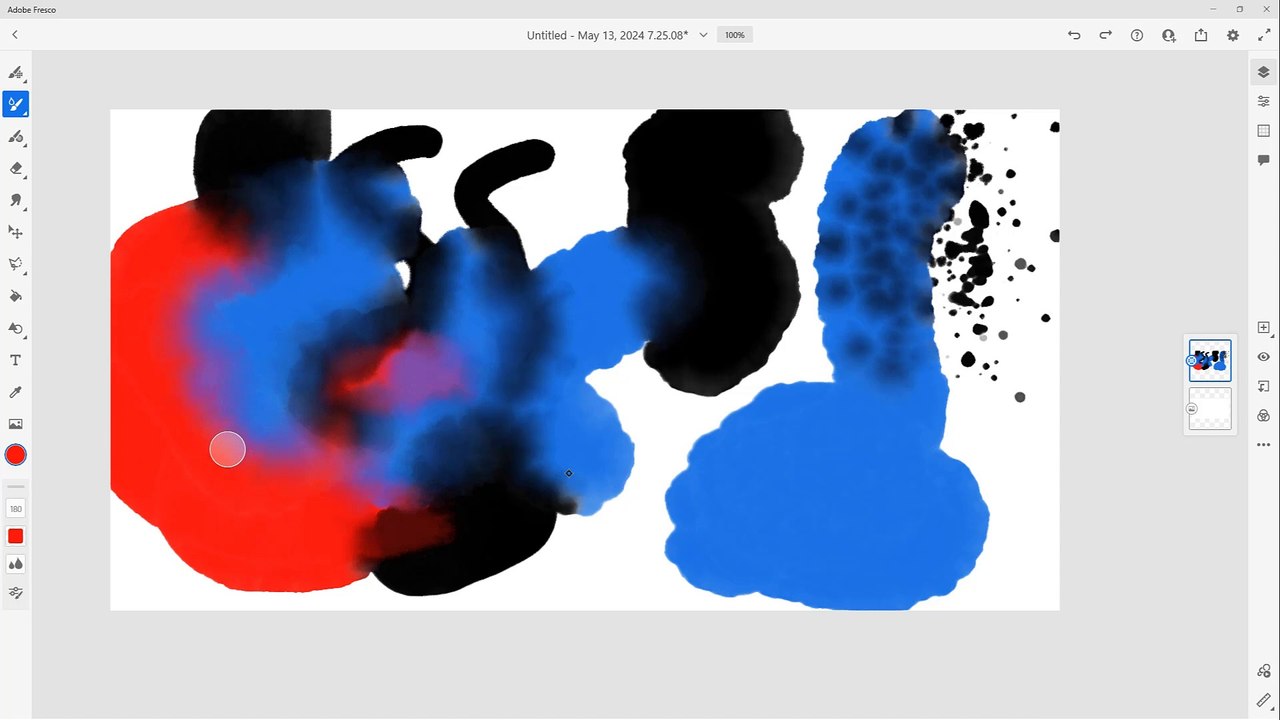Select the Shapes tool
This screenshot has height=720, width=1280.
click(x=16, y=328)
